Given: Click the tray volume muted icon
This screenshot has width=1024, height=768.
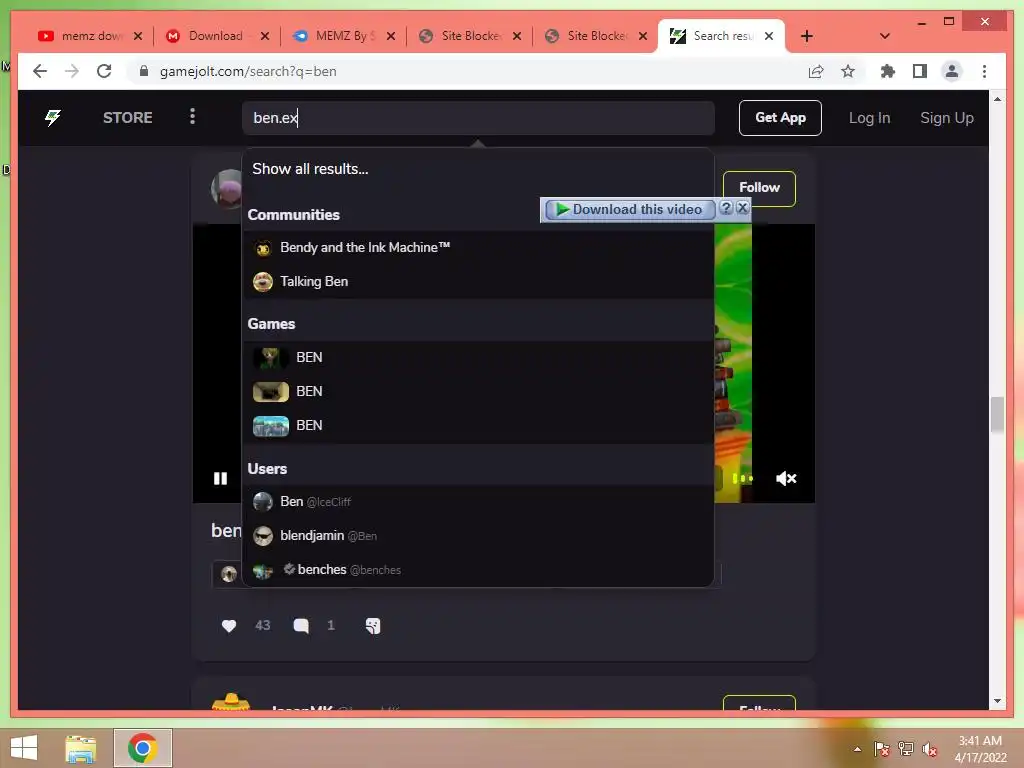Looking at the screenshot, I should (930, 749).
